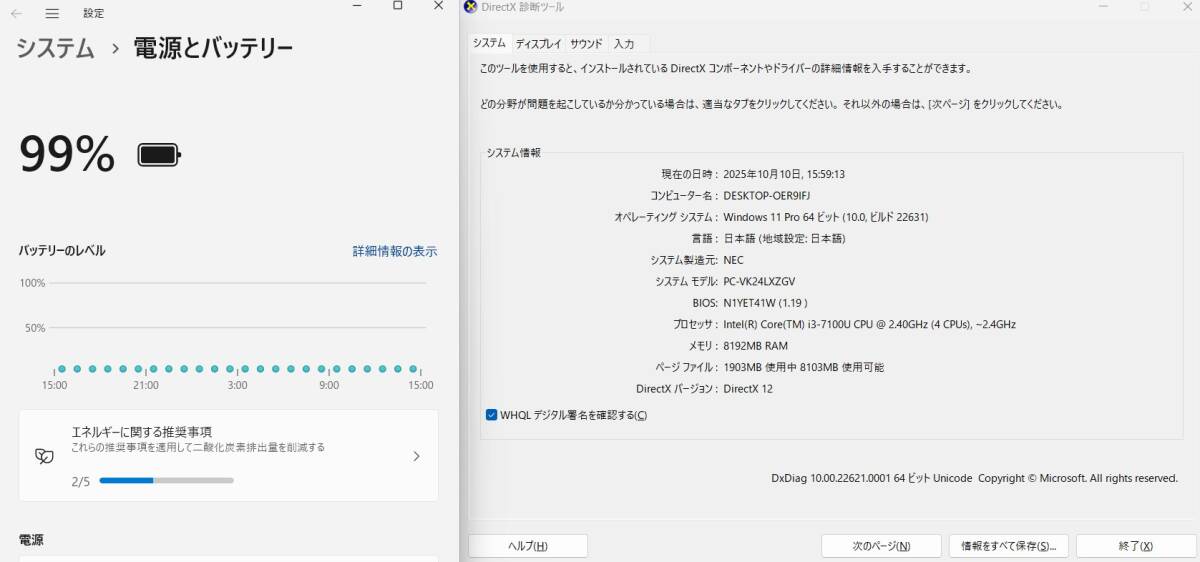This screenshot has width=1200, height=562.
Task: Click the 99% battery percentage text
Action: [x=67, y=154]
